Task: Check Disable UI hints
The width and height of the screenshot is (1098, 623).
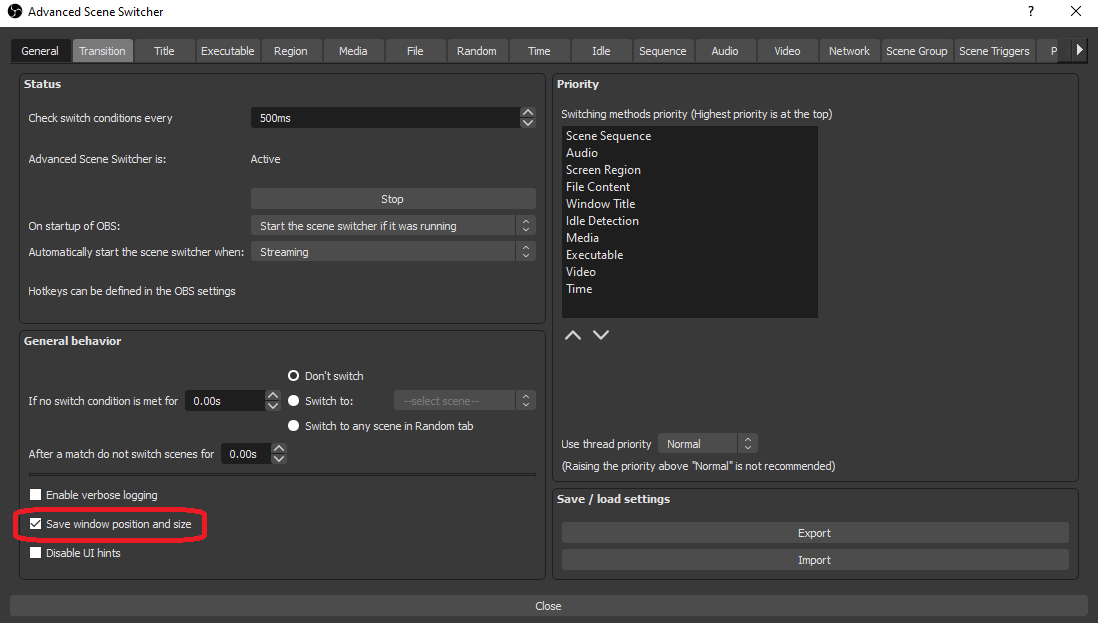Action: point(35,552)
